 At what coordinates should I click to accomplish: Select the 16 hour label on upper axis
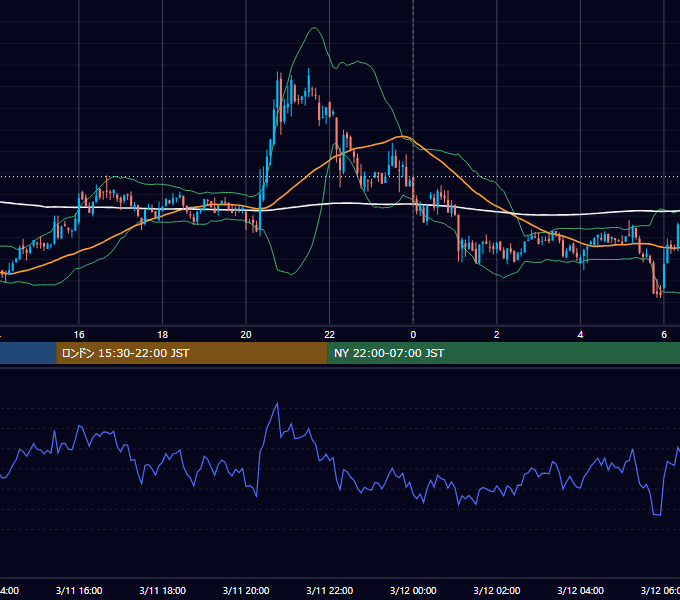click(79, 335)
